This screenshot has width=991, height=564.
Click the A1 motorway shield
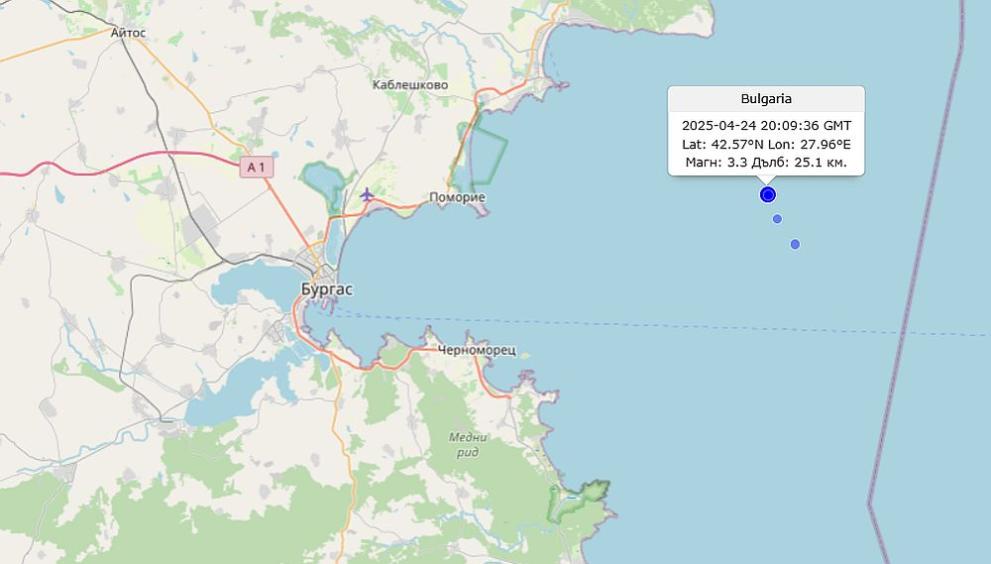pyautogui.click(x=257, y=167)
